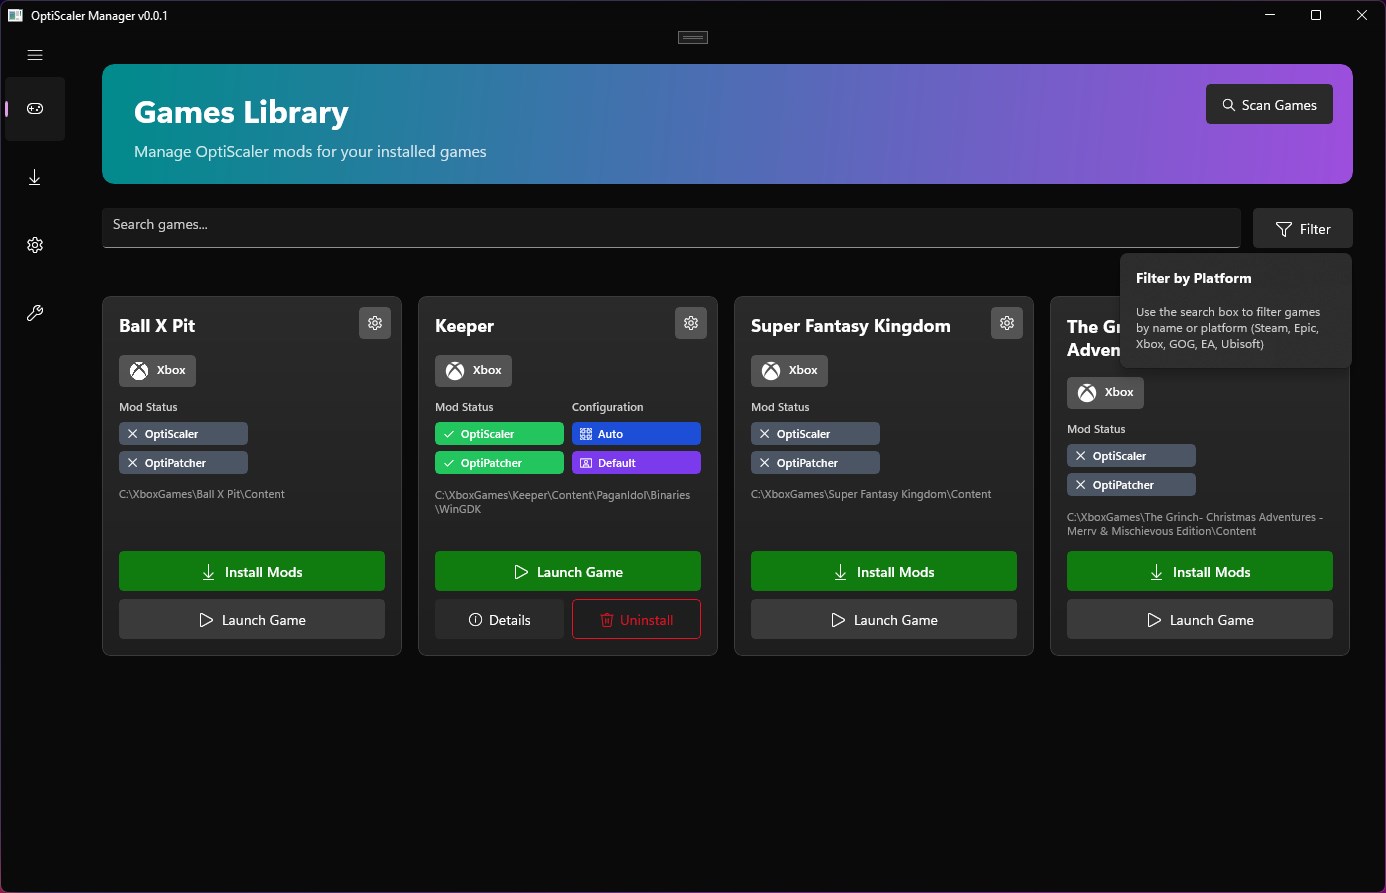Click OptiPatcher status on The Grinch card
The width and height of the screenshot is (1386, 893).
coord(1131,485)
